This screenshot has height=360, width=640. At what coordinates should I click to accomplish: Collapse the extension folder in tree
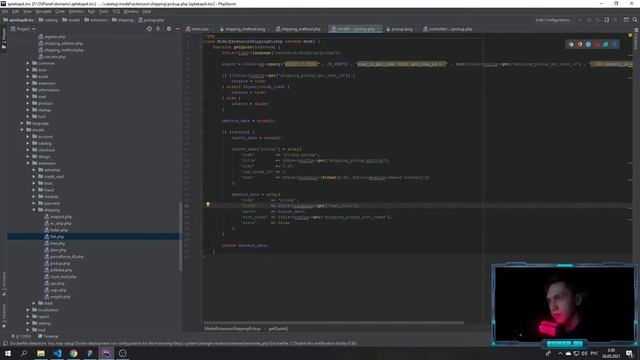click(28, 163)
